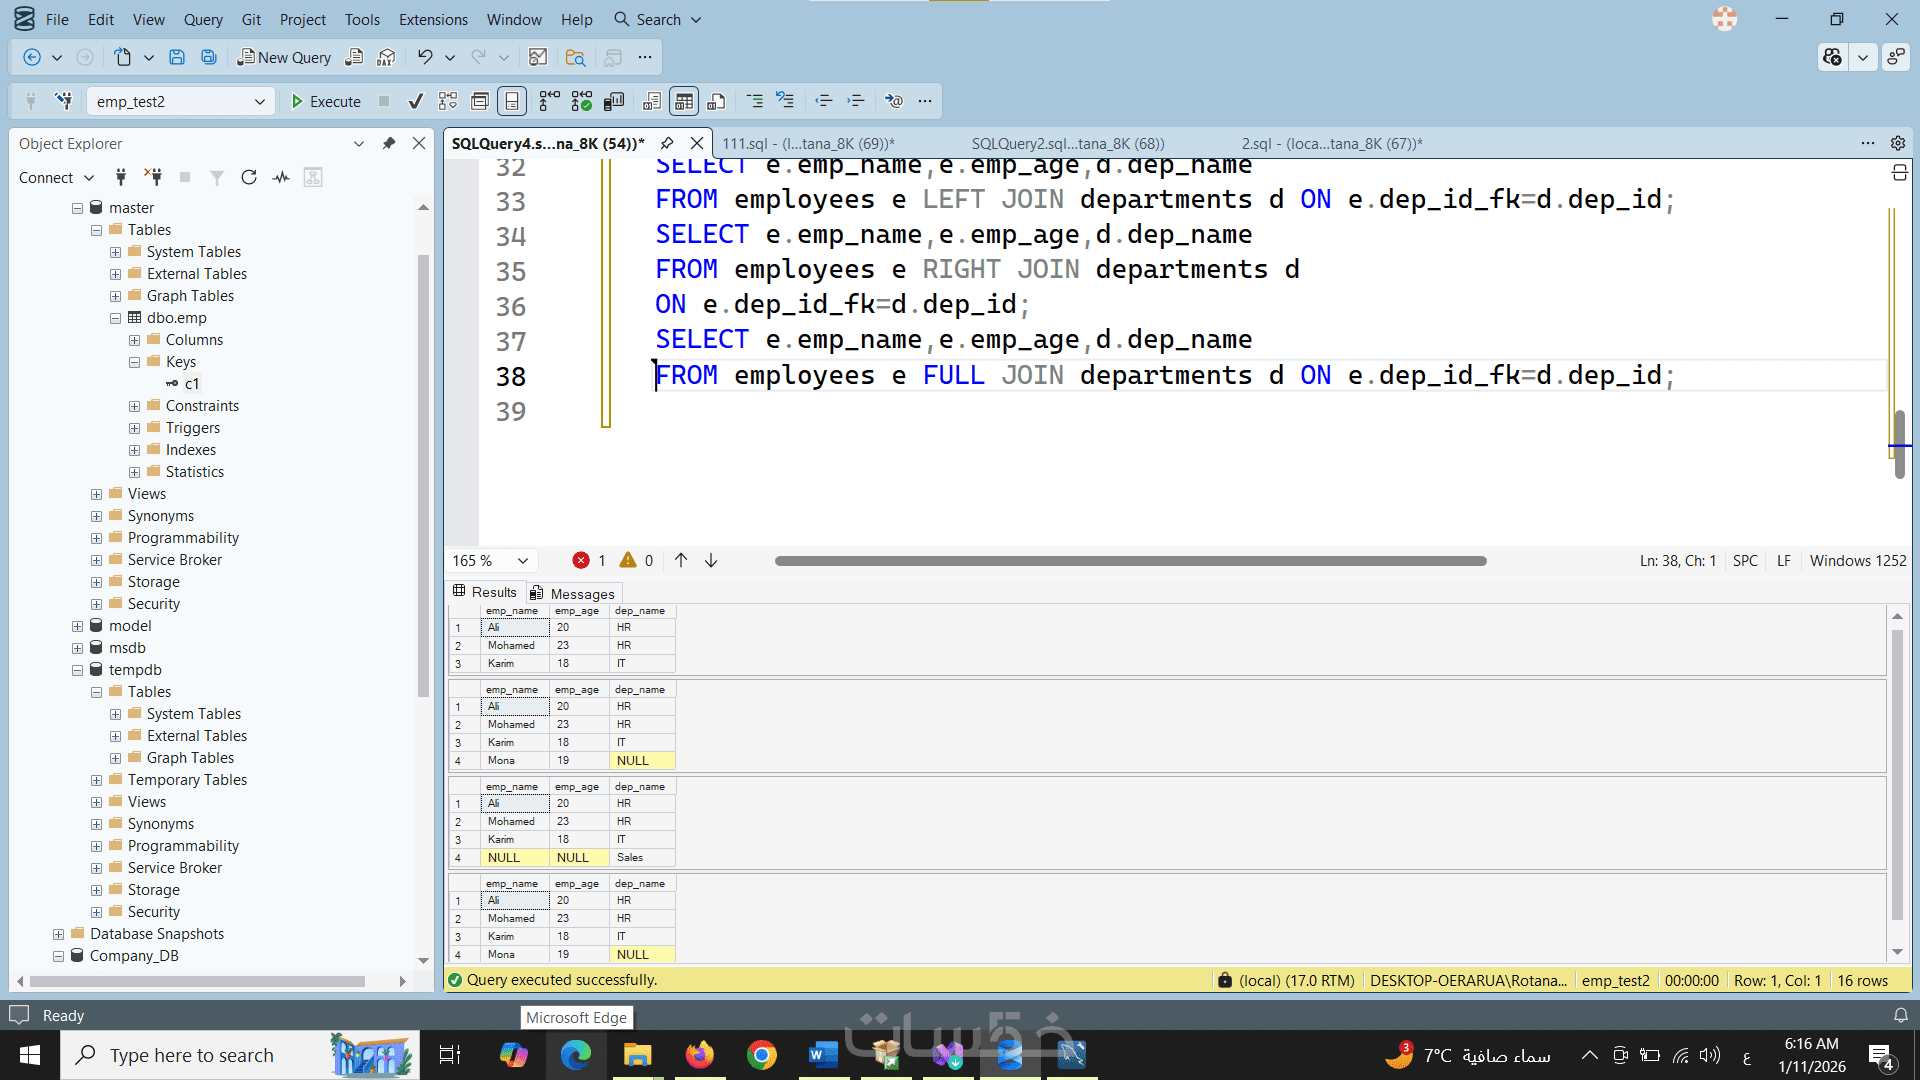Click the Object Explorer filter icon

217,177
